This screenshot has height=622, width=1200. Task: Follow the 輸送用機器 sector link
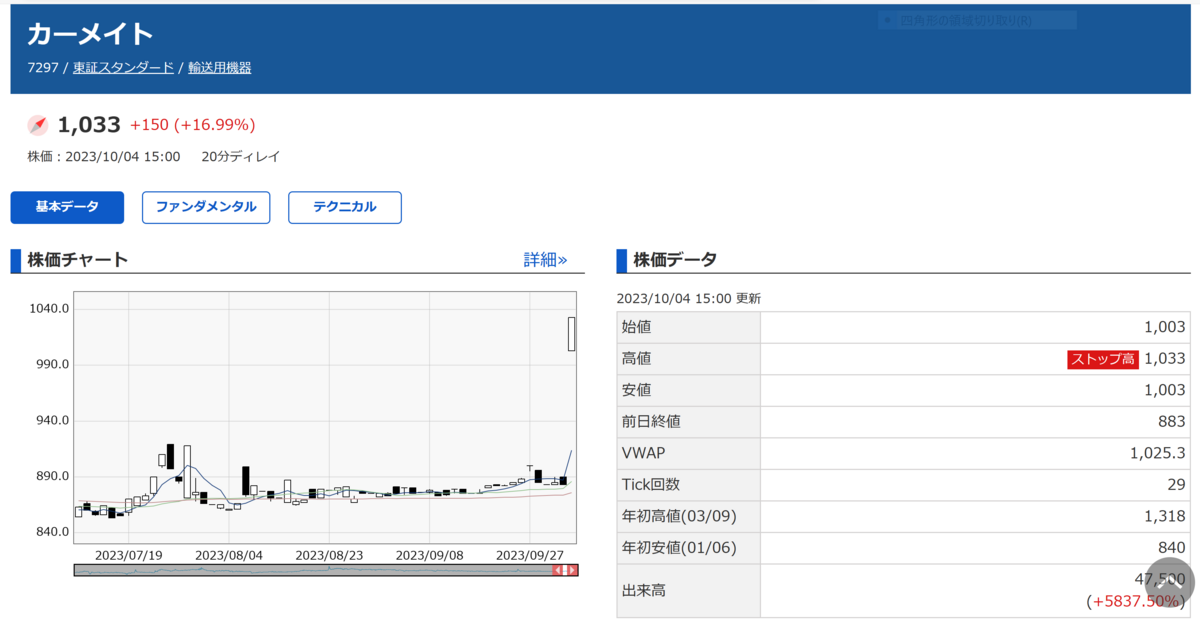tap(220, 68)
